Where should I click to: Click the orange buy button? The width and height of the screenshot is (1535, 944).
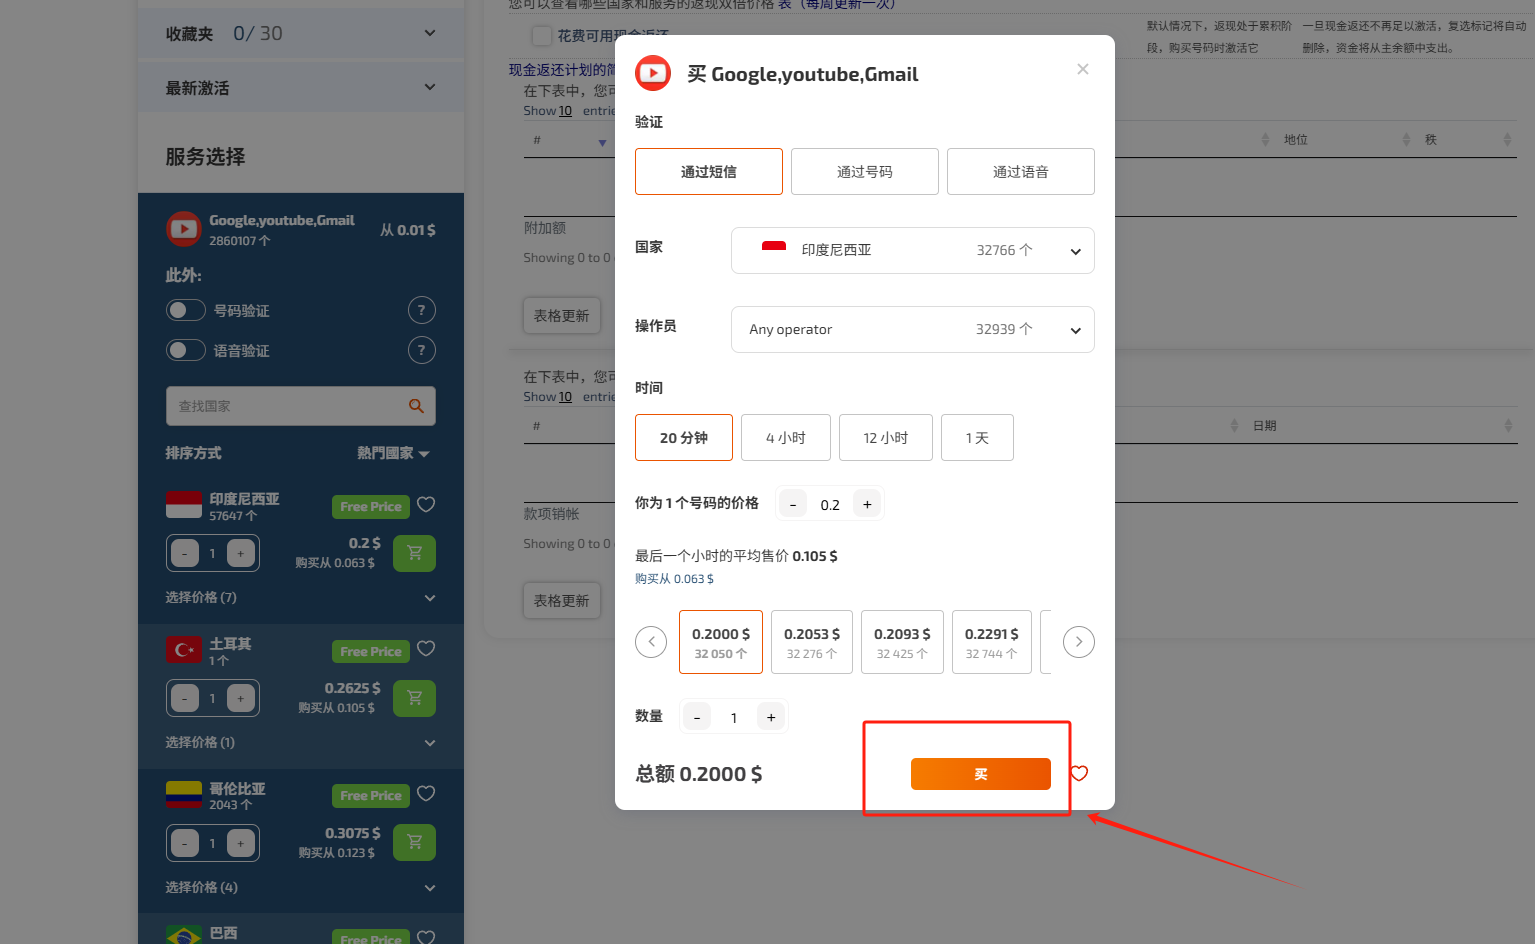tap(981, 774)
